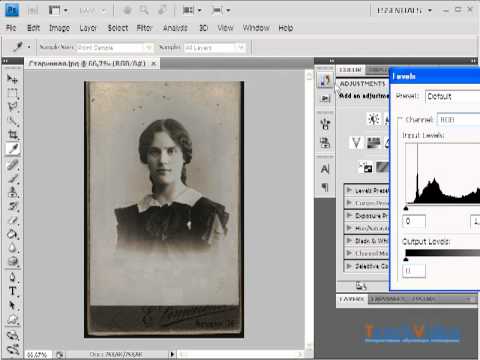The height and width of the screenshot is (360, 480).
Task: Select the Path Selection tool
Action: click(x=12, y=305)
